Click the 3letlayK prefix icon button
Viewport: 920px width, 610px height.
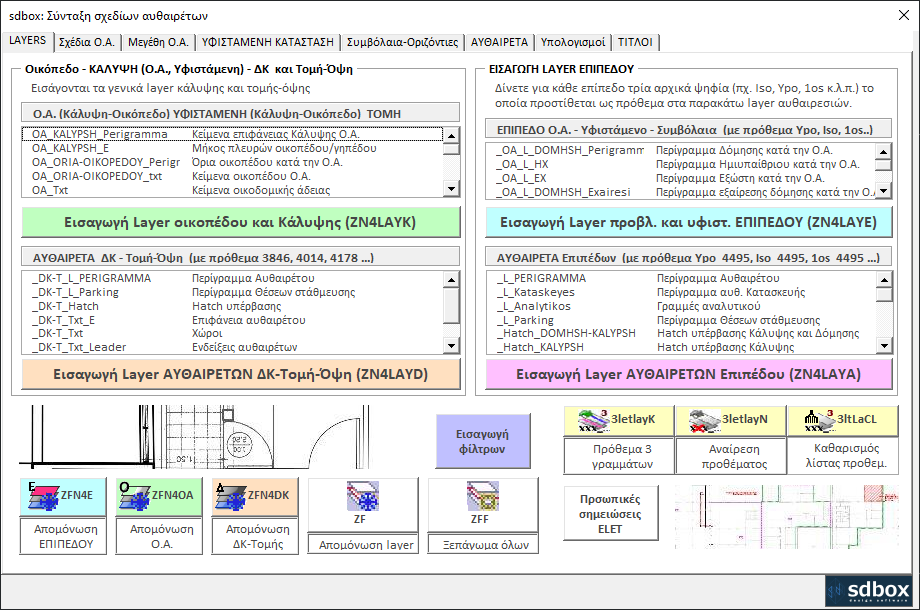618,421
